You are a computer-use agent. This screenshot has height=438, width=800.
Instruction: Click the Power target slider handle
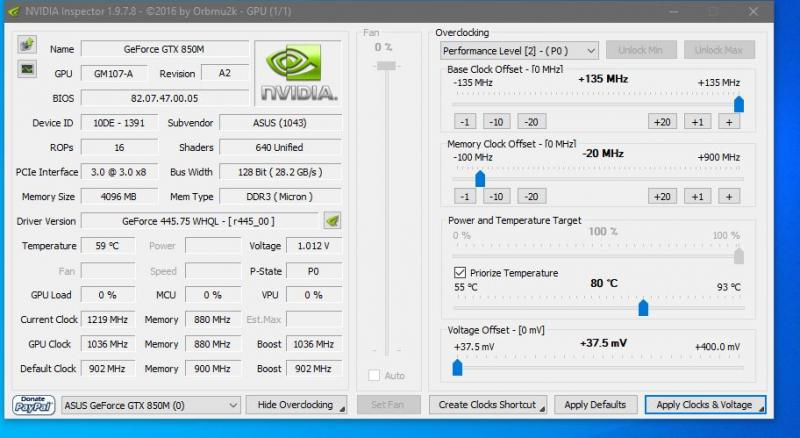tap(739, 256)
